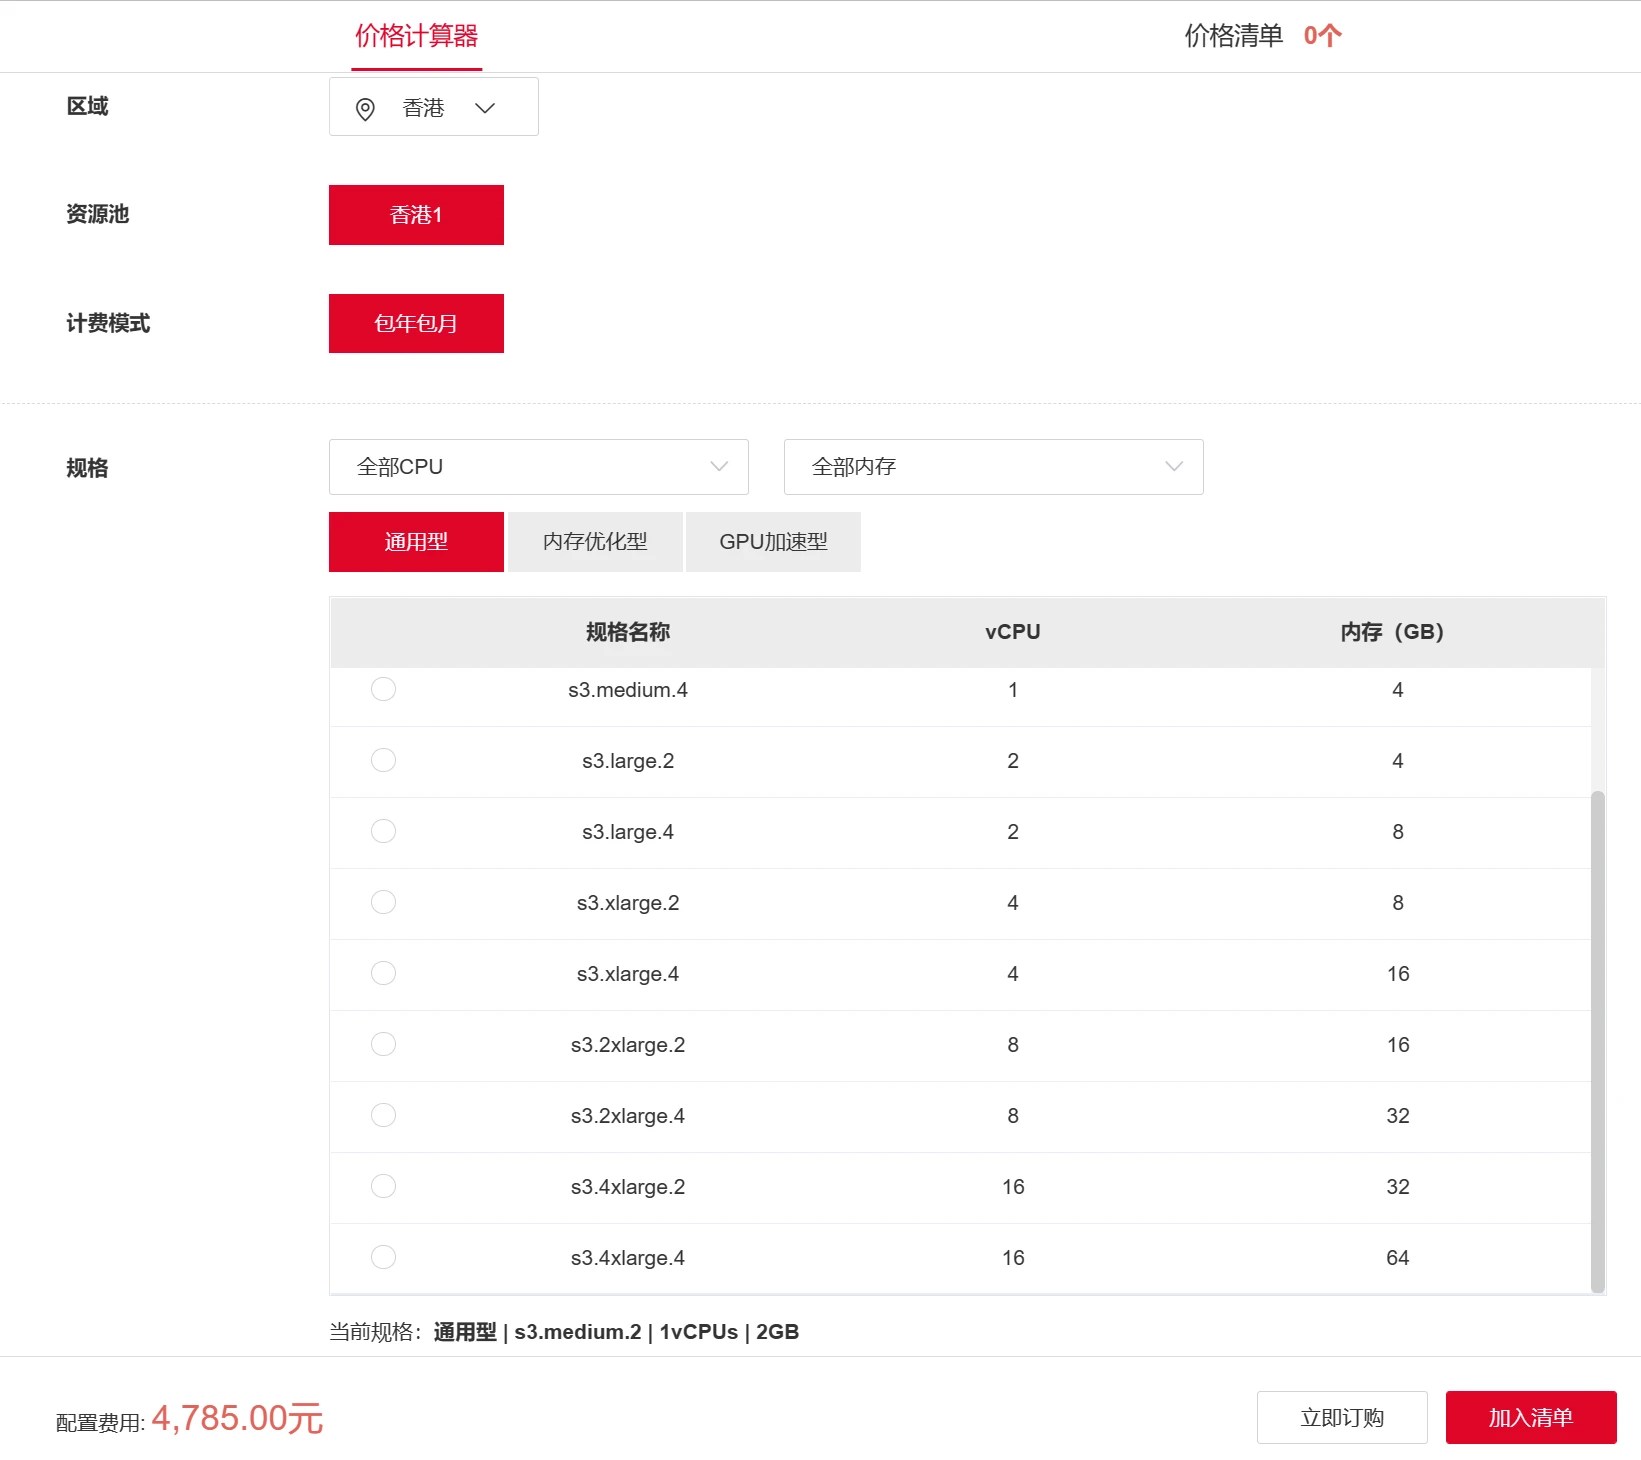
Task: Open the 价格清单 tab
Action: [1233, 36]
